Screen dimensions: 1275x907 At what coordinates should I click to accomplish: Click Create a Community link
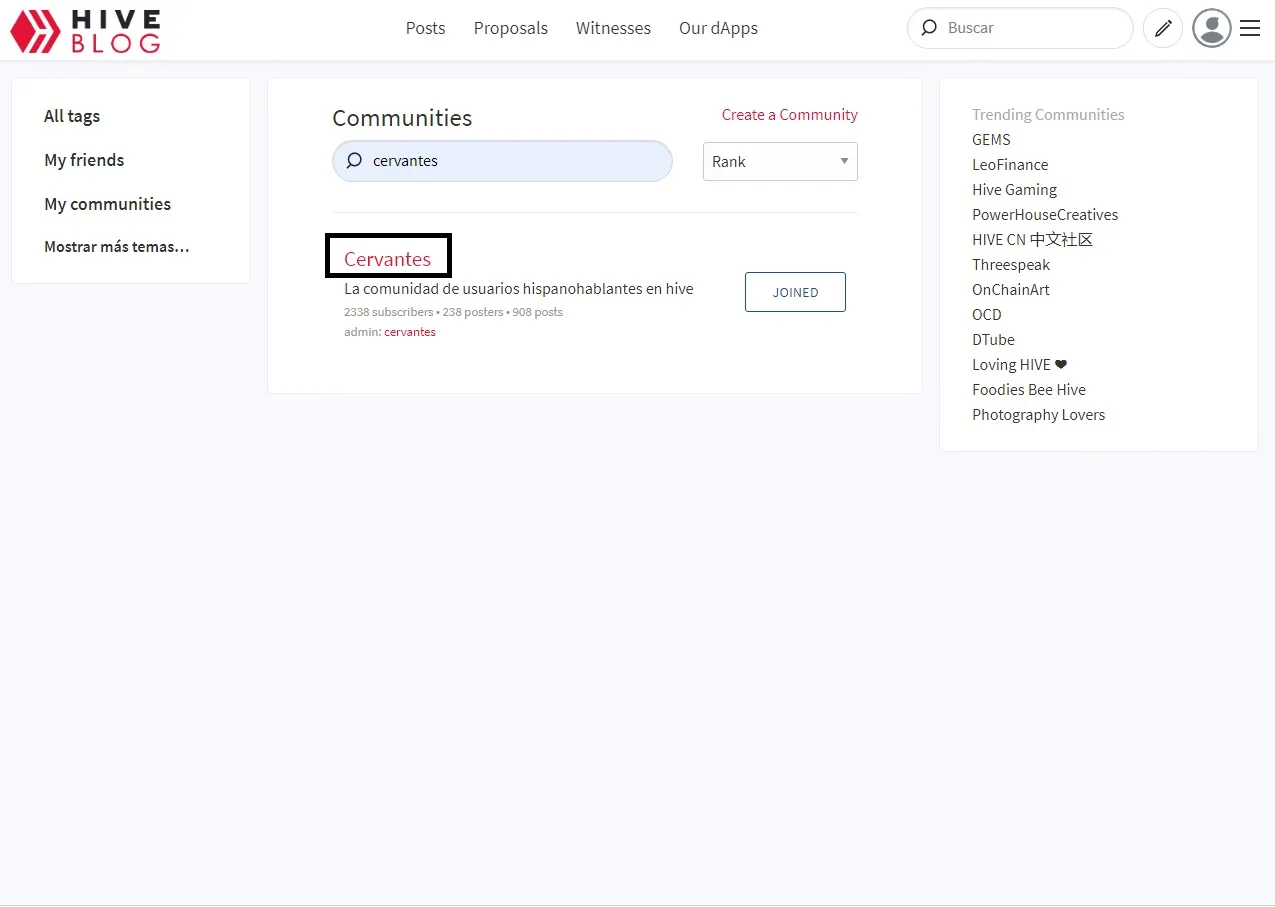[x=790, y=115]
